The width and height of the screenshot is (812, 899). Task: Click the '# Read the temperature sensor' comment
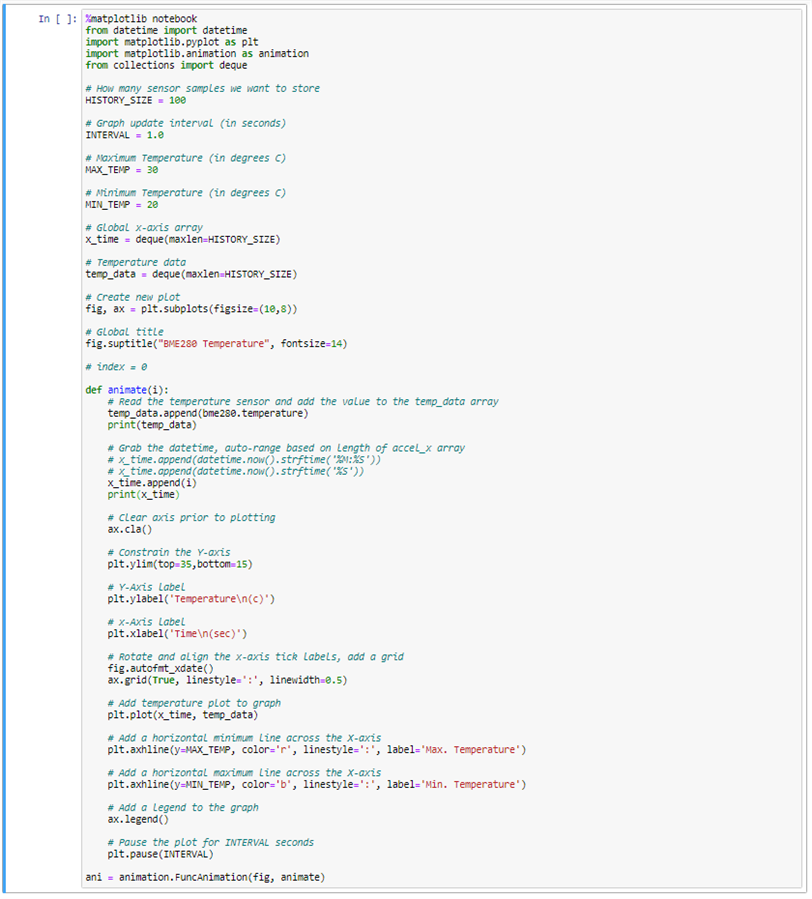pyautogui.click(x=303, y=401)
